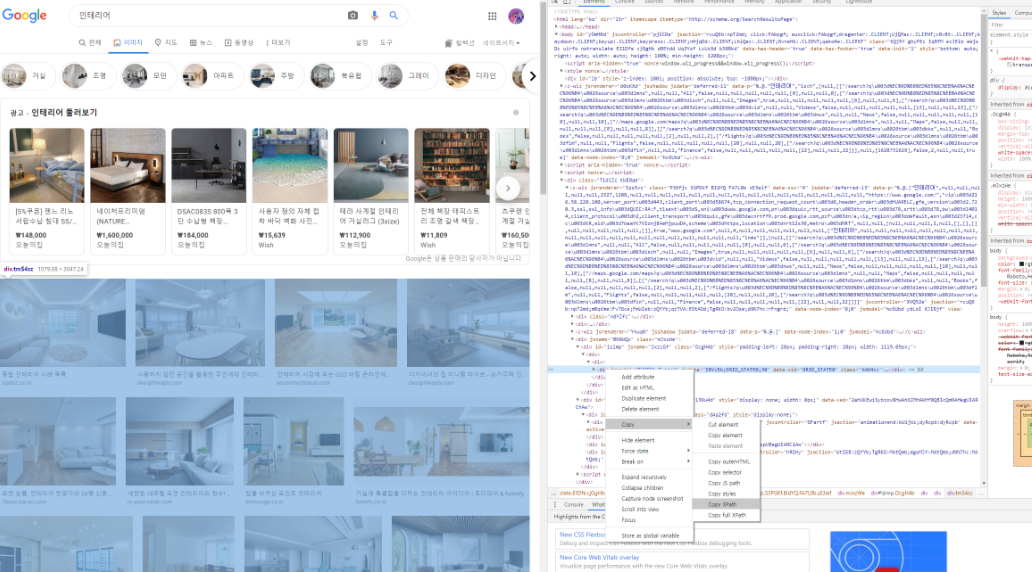Image resolution: width=1032 pixels, height=572 pixels.
Task: Click the blue magnifier search button
Action: [394, 15]
